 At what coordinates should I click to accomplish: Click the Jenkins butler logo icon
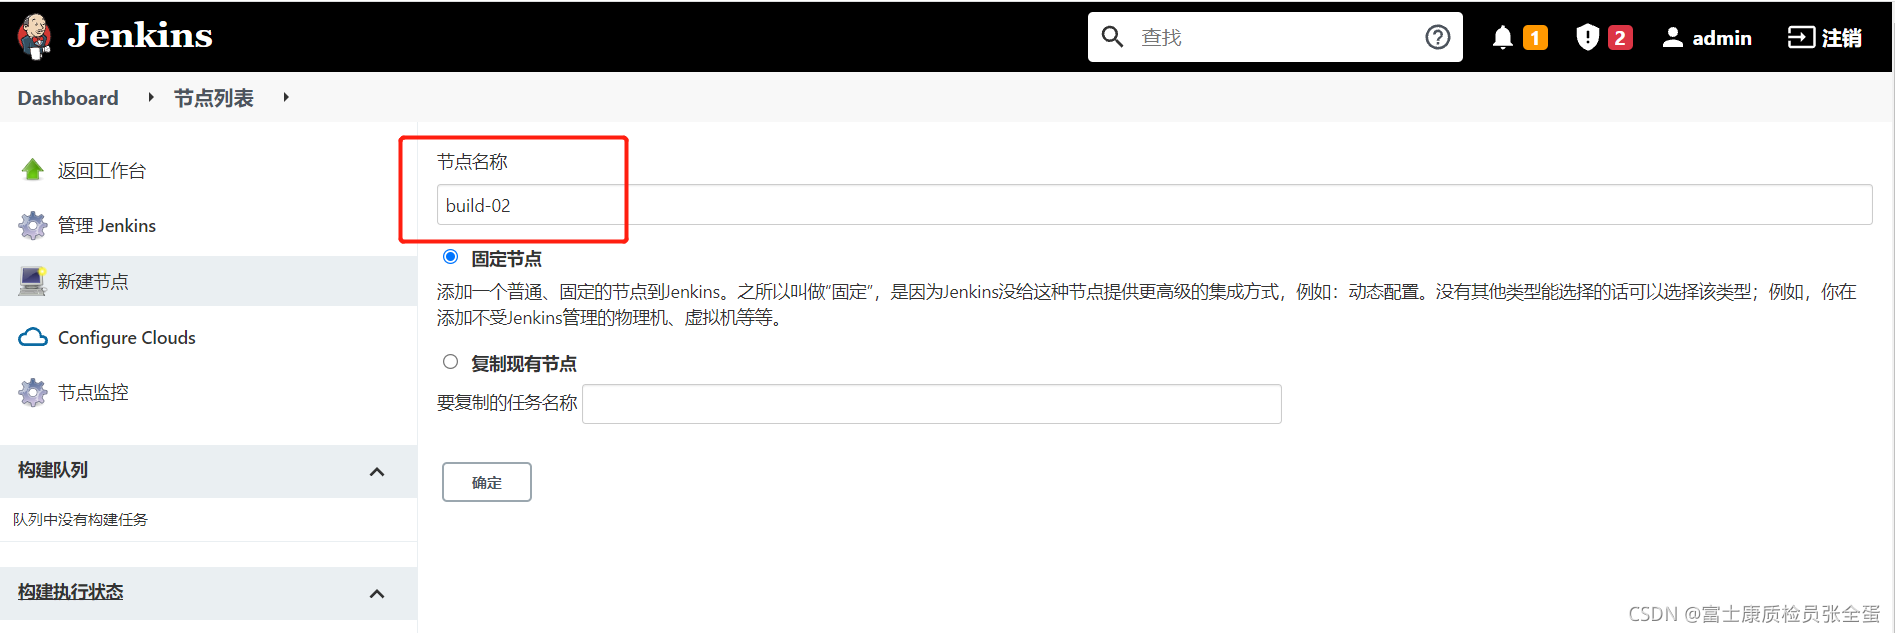35,36
